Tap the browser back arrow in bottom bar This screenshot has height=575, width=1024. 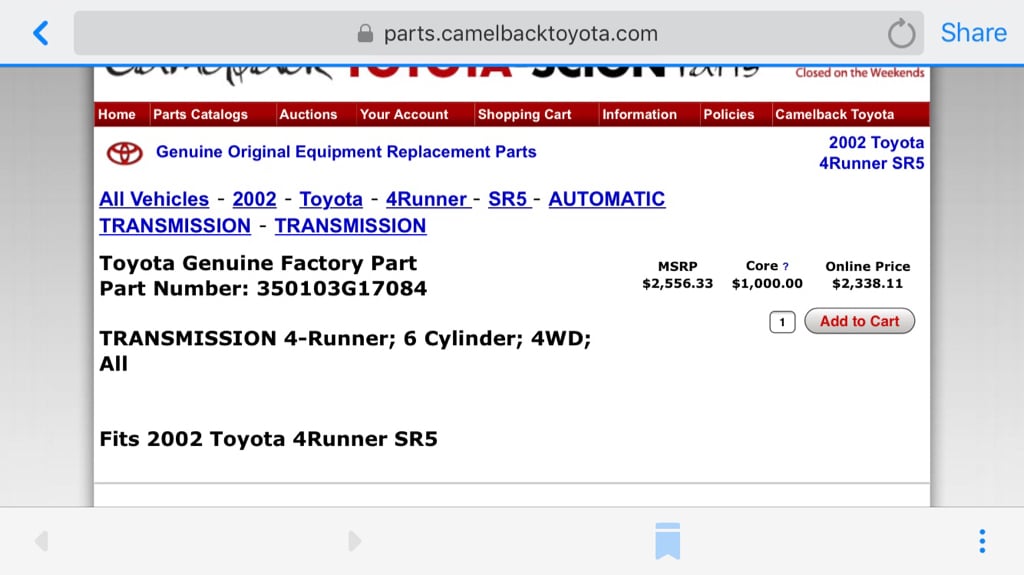tap(41, 541)
